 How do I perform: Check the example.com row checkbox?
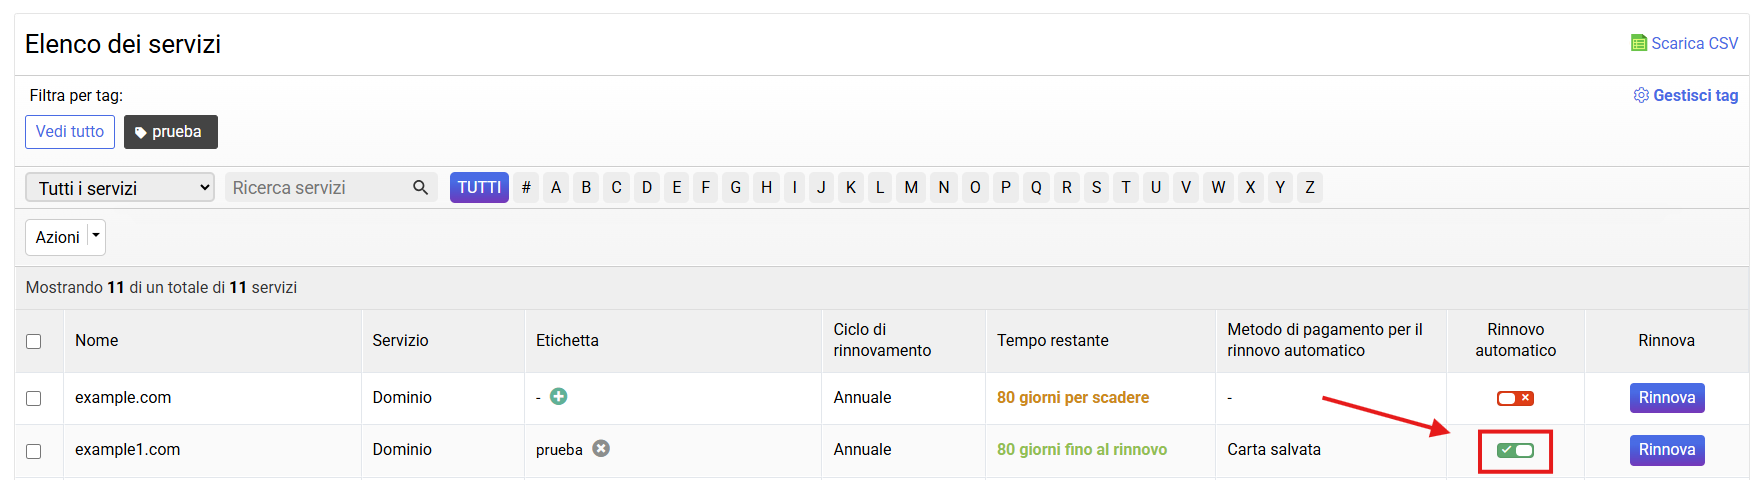tap(34, 398)
